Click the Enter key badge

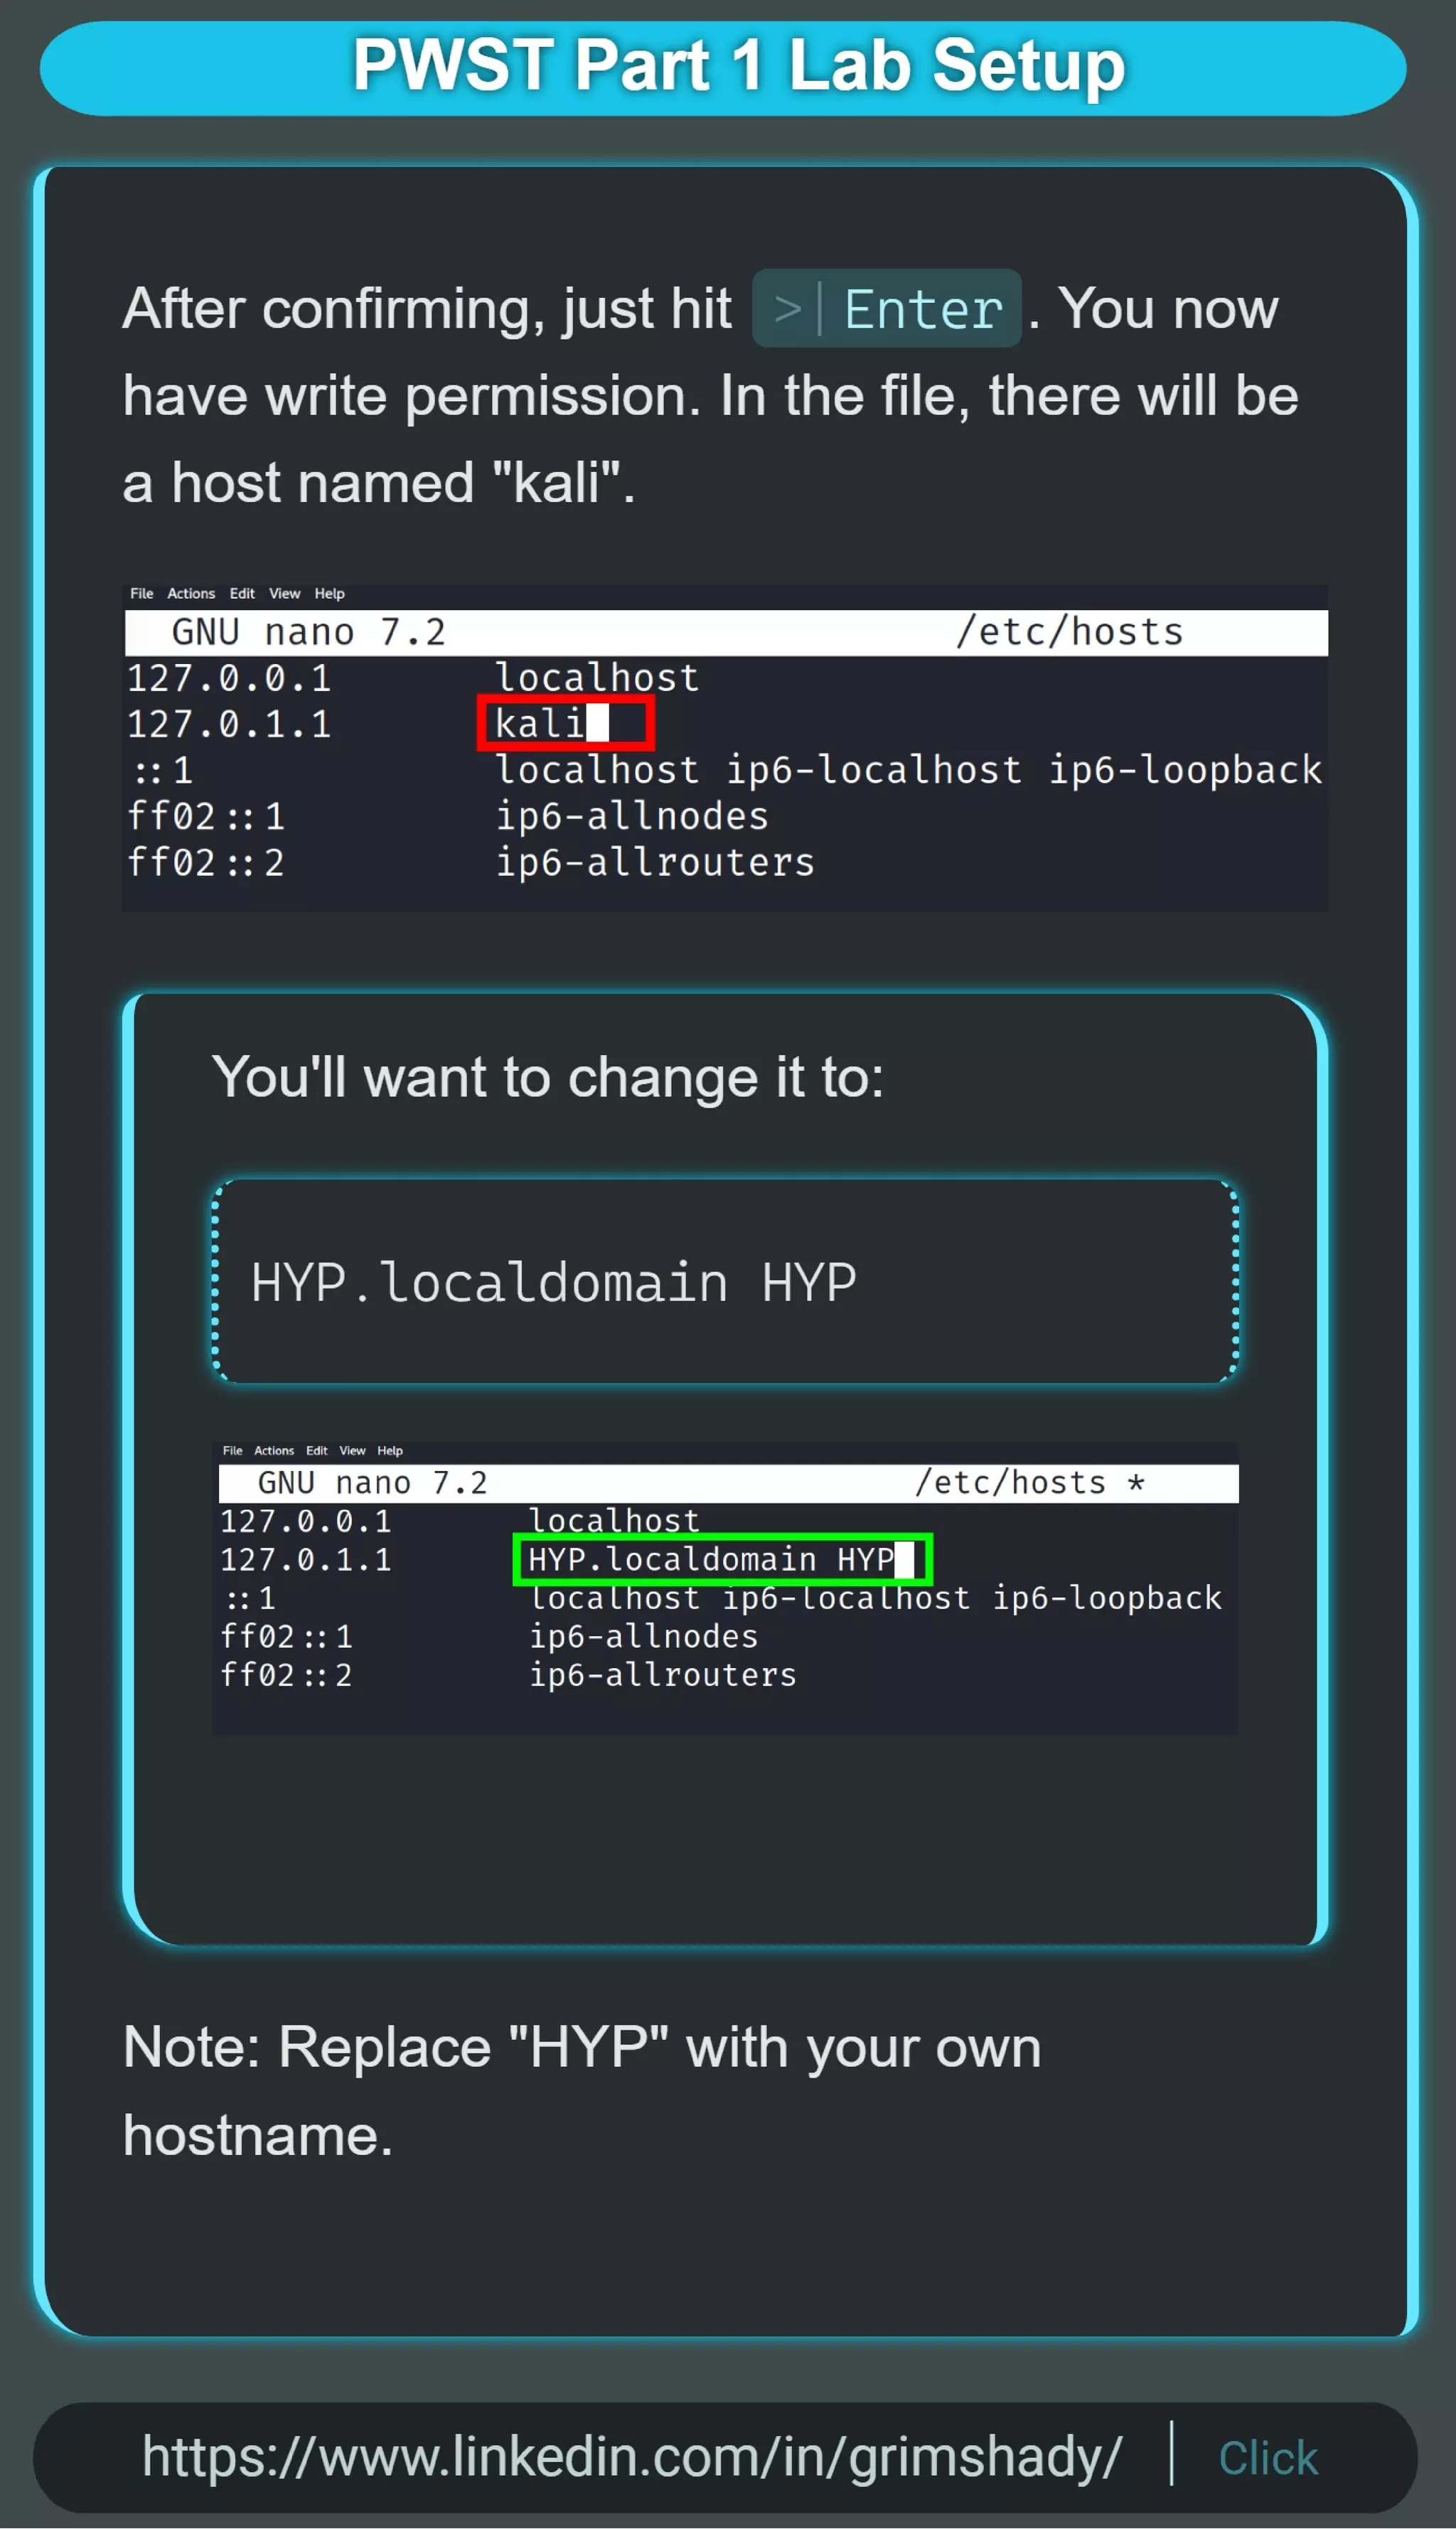(886, 308)
